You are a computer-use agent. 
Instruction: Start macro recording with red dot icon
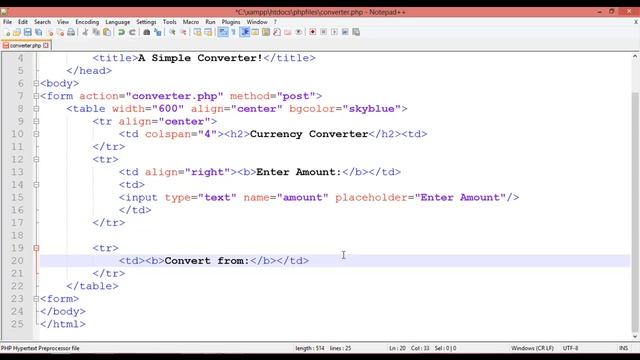(313, 32)
